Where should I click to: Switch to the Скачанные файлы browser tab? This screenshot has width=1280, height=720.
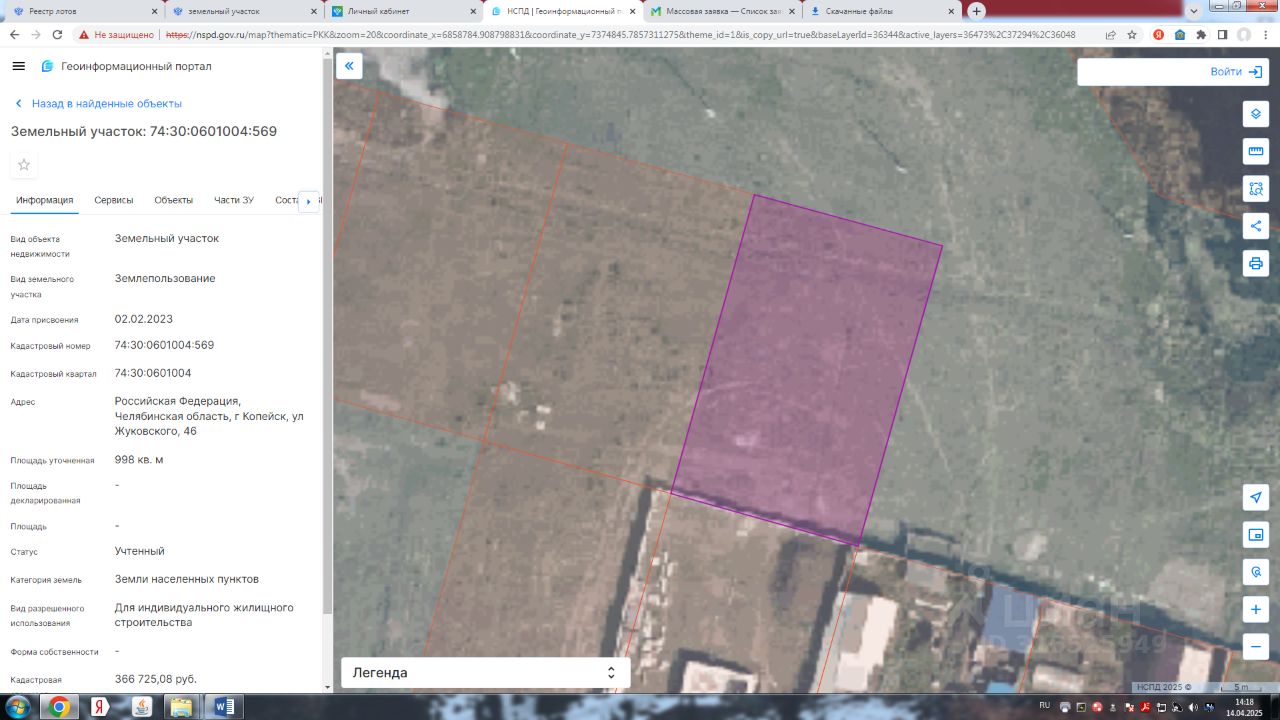[882, 11]
